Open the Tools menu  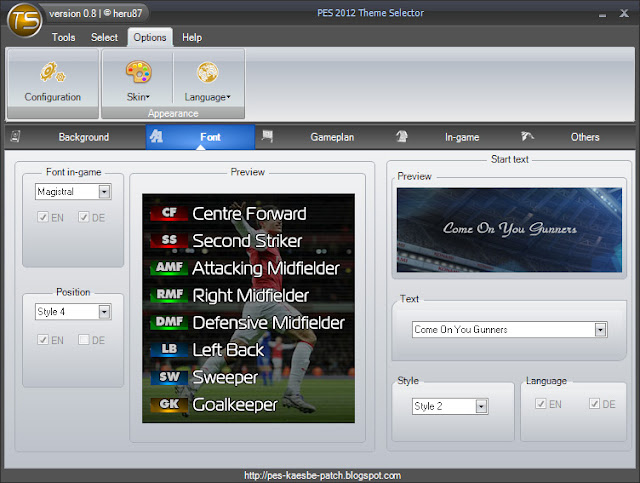pos(63,37)
